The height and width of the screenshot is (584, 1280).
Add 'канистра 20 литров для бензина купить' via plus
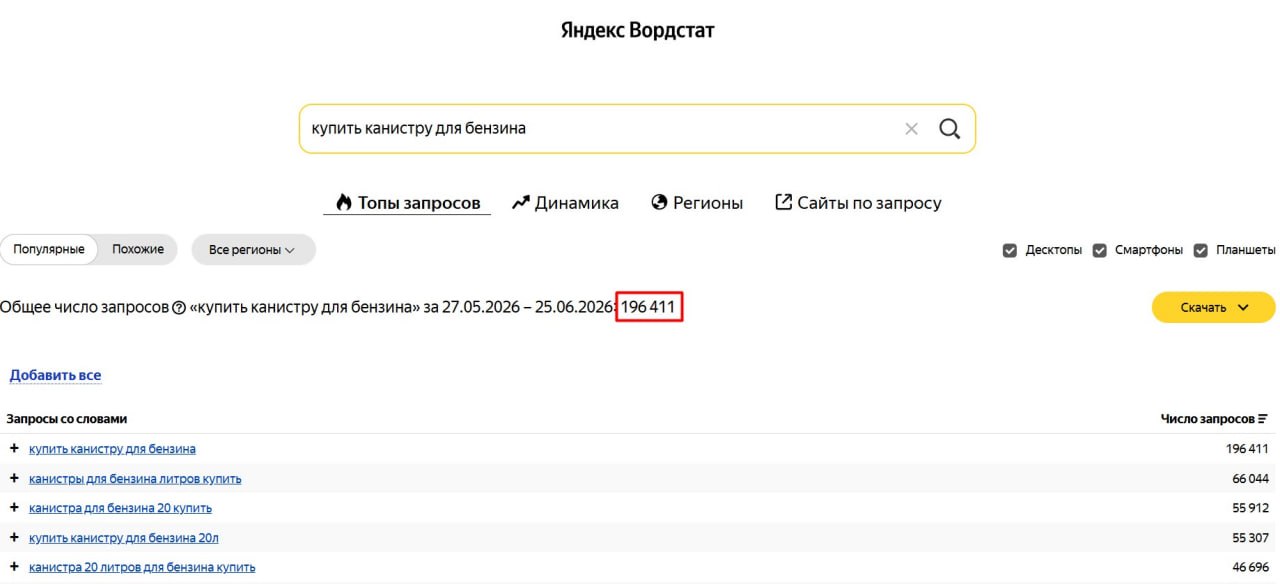[14, 567]
